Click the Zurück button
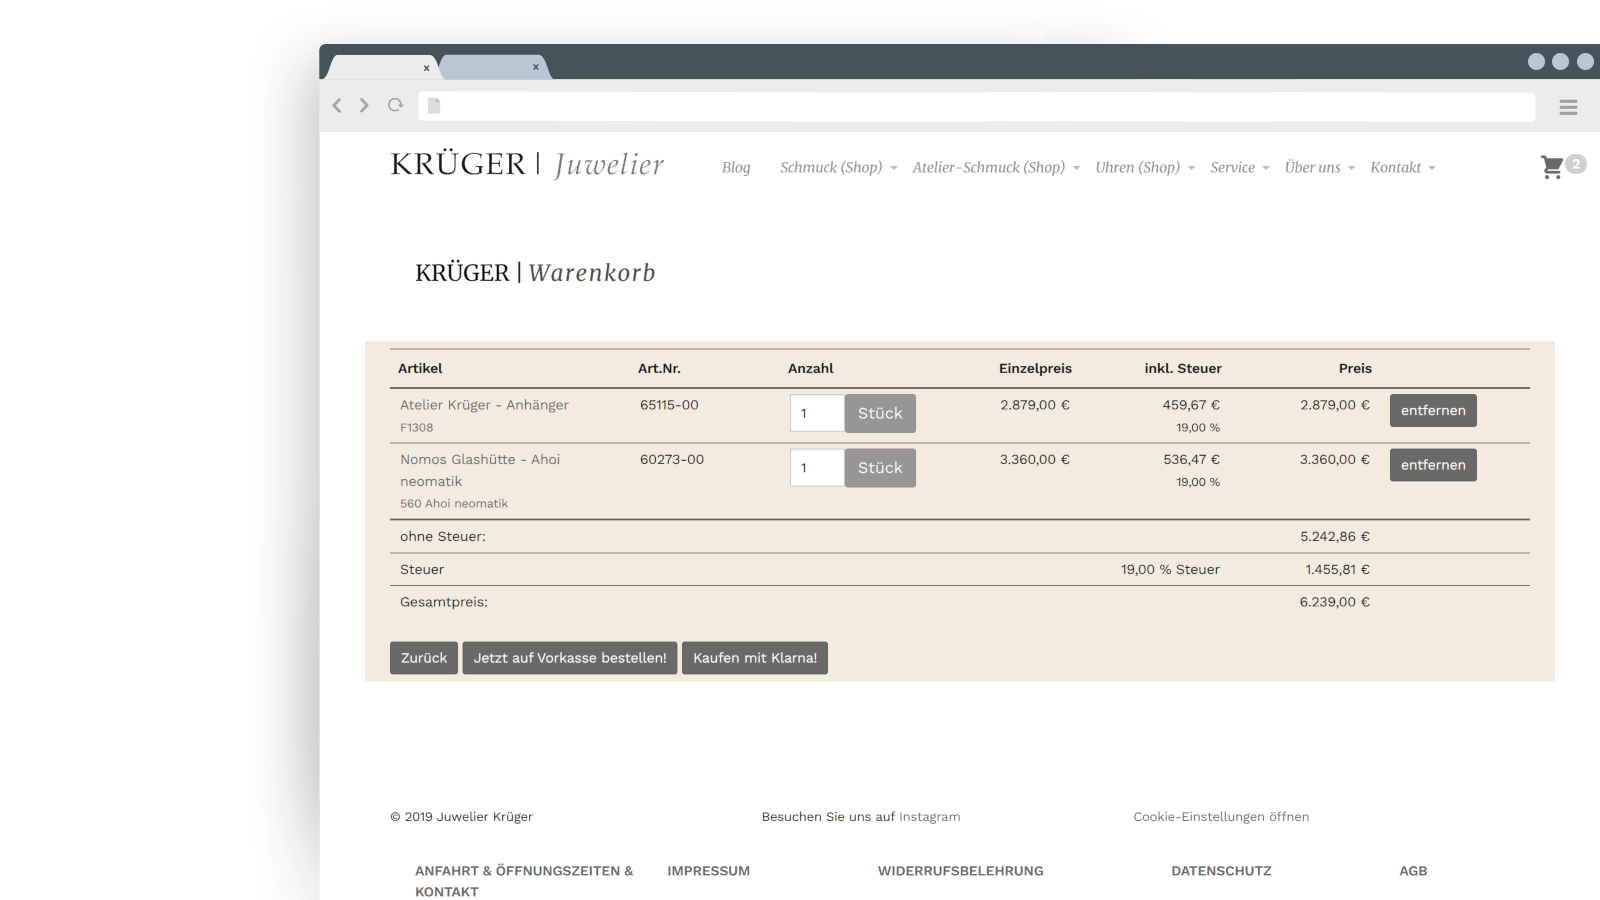Screen dimensions: 1600x900 (x=424, y=658)
